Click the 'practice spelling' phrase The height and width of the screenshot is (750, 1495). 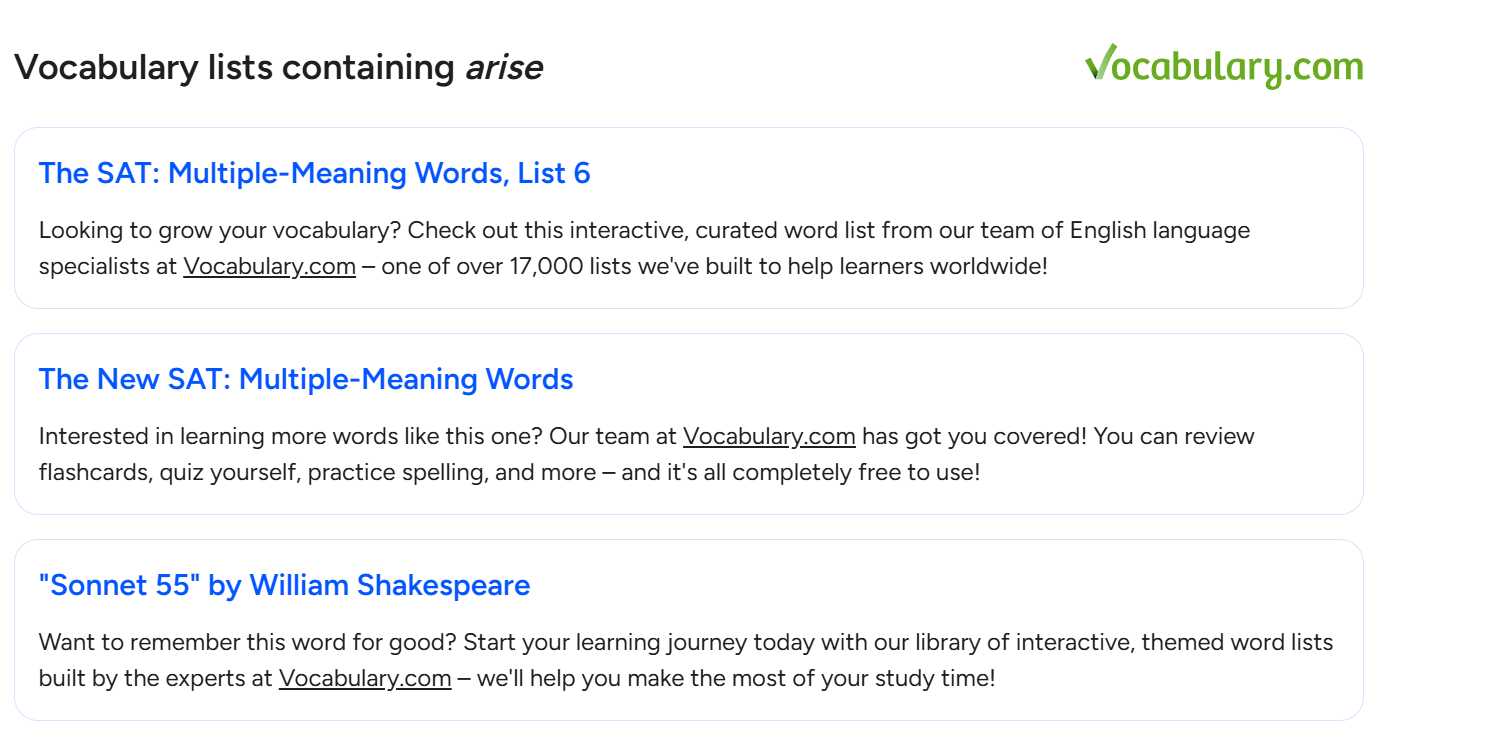(398, 473)
